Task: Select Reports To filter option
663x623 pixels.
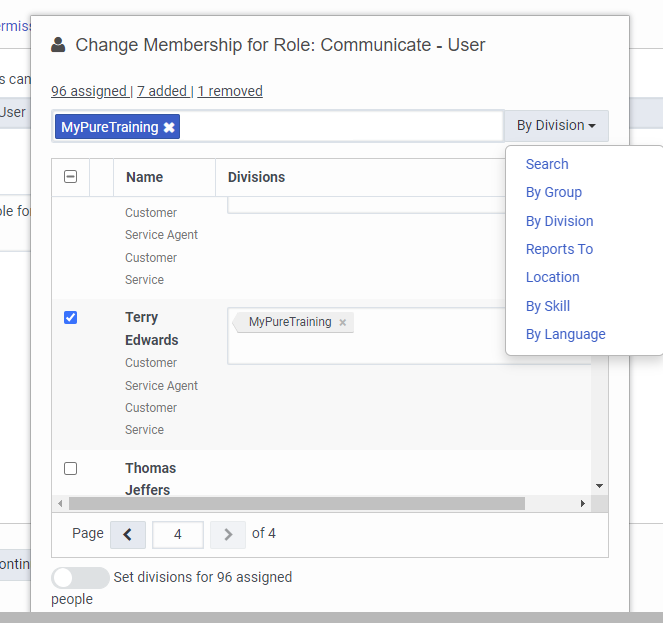Action: coord(559,249)
